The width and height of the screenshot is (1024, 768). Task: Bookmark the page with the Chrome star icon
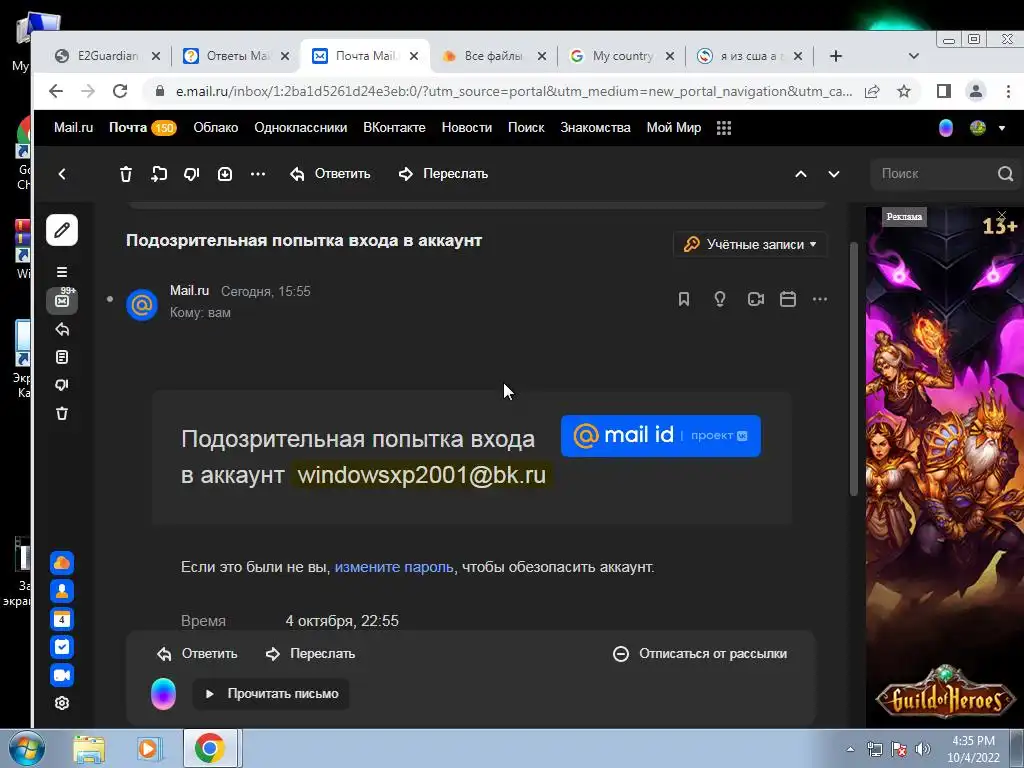(904, 91)
